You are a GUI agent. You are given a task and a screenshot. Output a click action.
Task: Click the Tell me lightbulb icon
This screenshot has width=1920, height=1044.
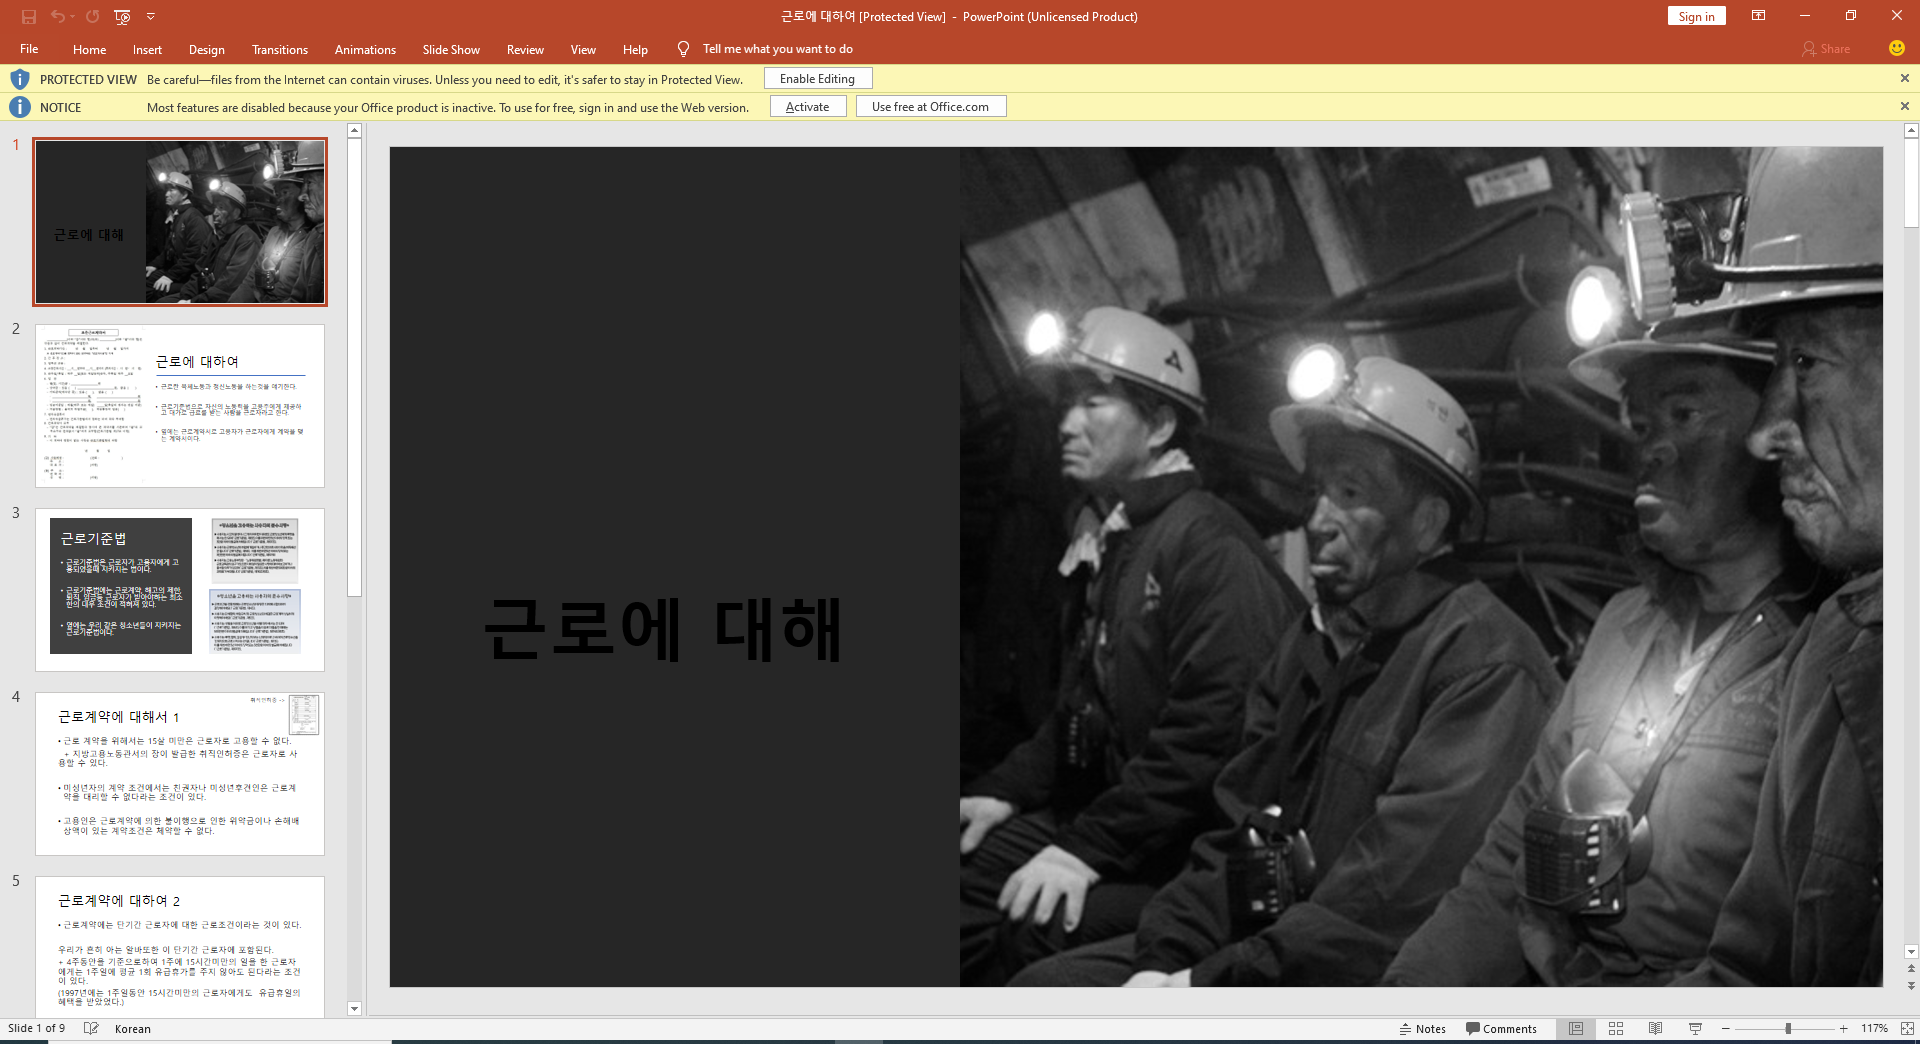683,49
